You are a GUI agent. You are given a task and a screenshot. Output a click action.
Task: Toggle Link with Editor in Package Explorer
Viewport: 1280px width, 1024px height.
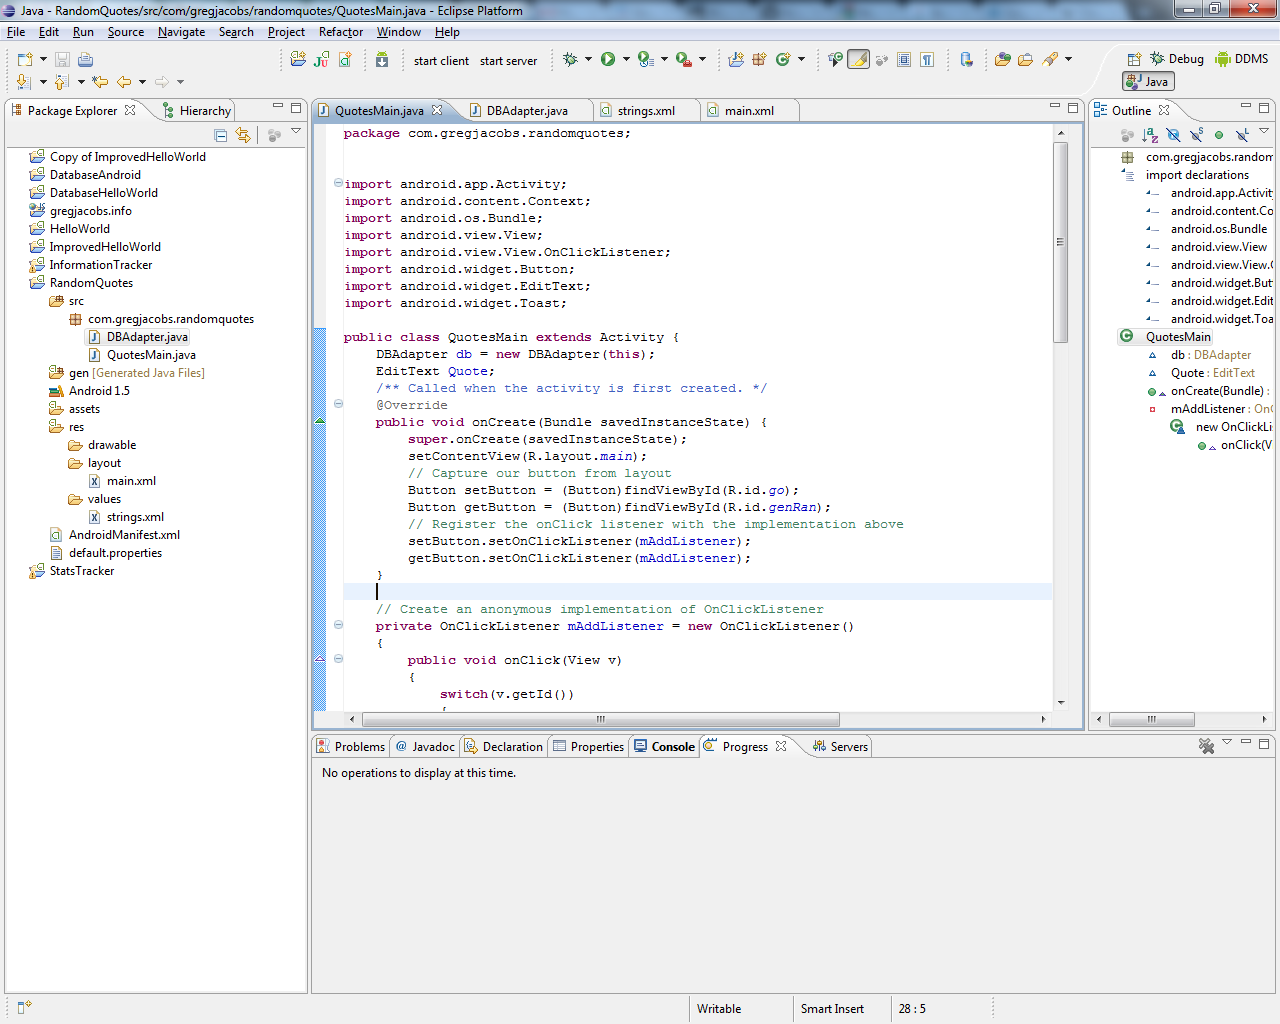pos(243,136)
